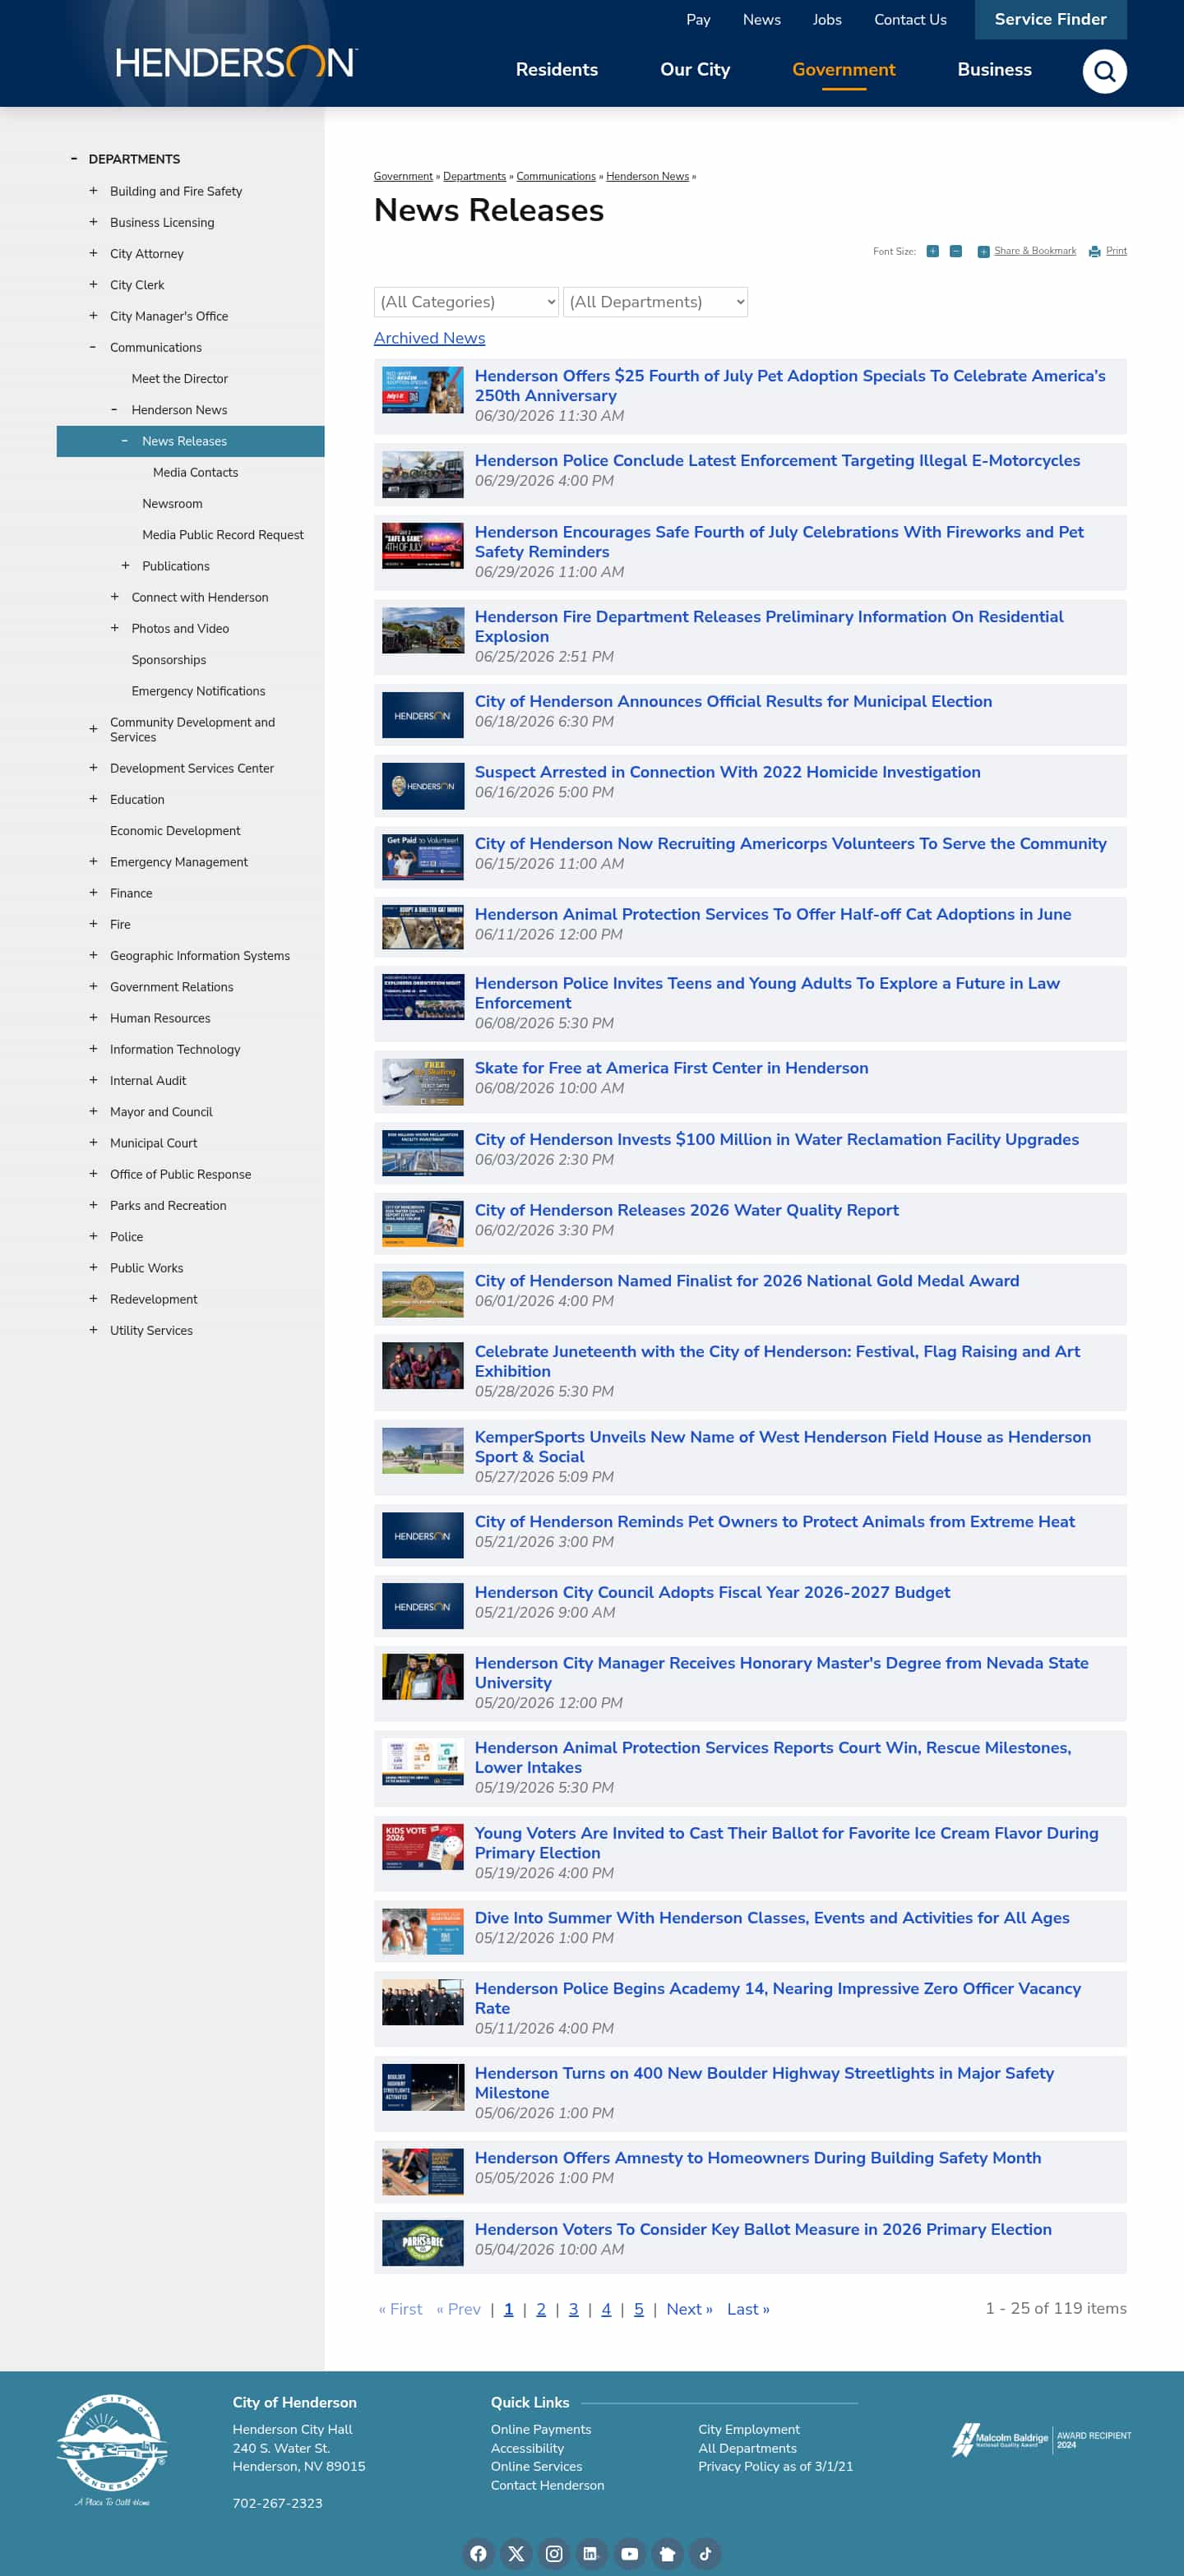
Task: Open the Government main menu
Action: pos(844,69)
